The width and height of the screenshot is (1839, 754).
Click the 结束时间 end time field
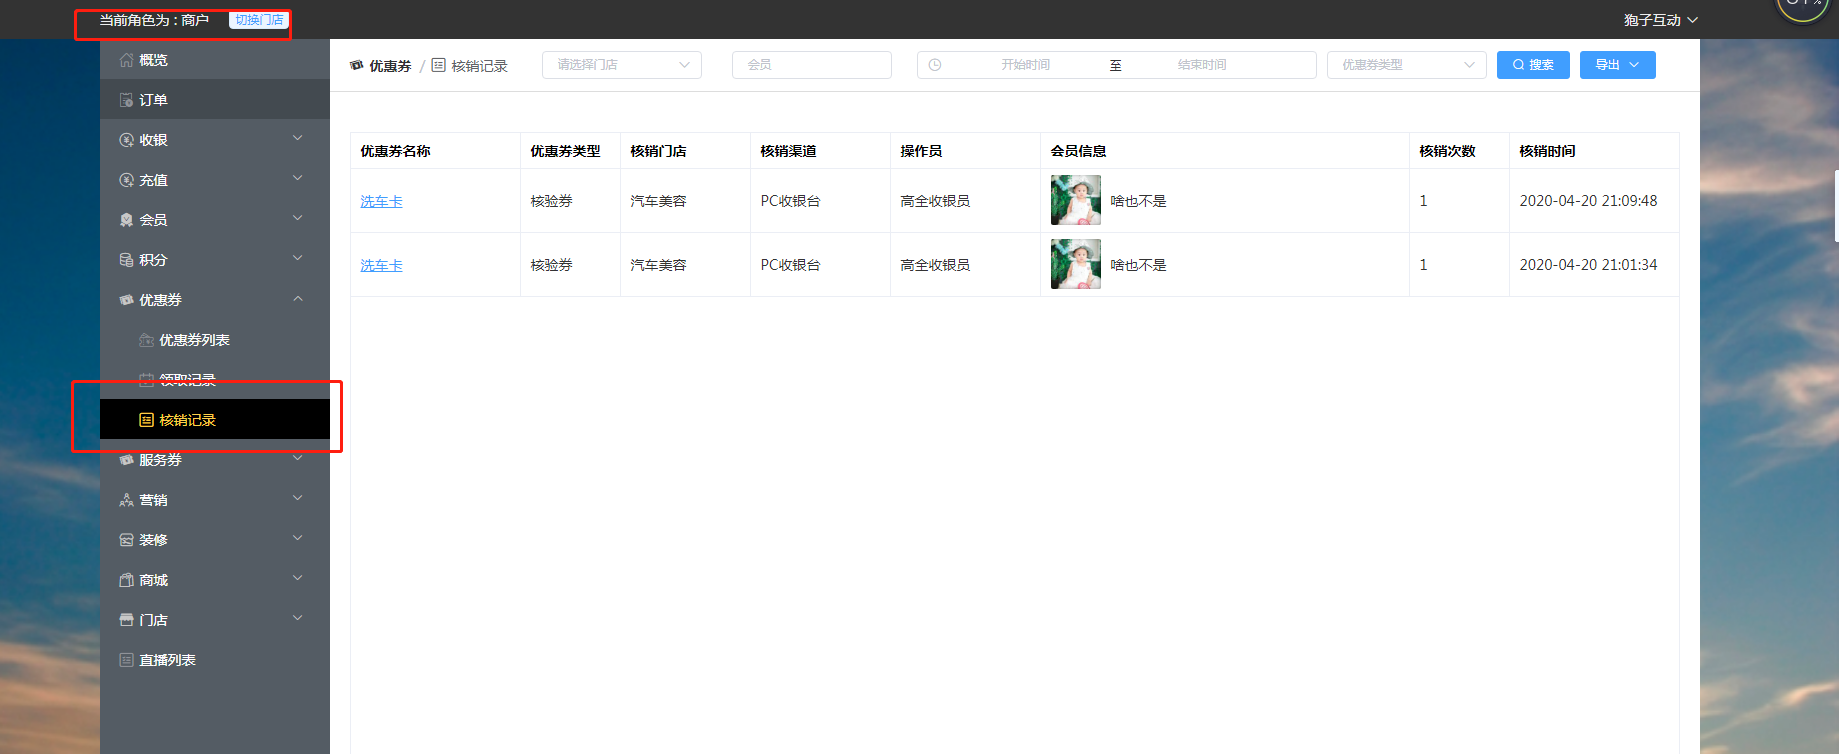(1202, 65)
